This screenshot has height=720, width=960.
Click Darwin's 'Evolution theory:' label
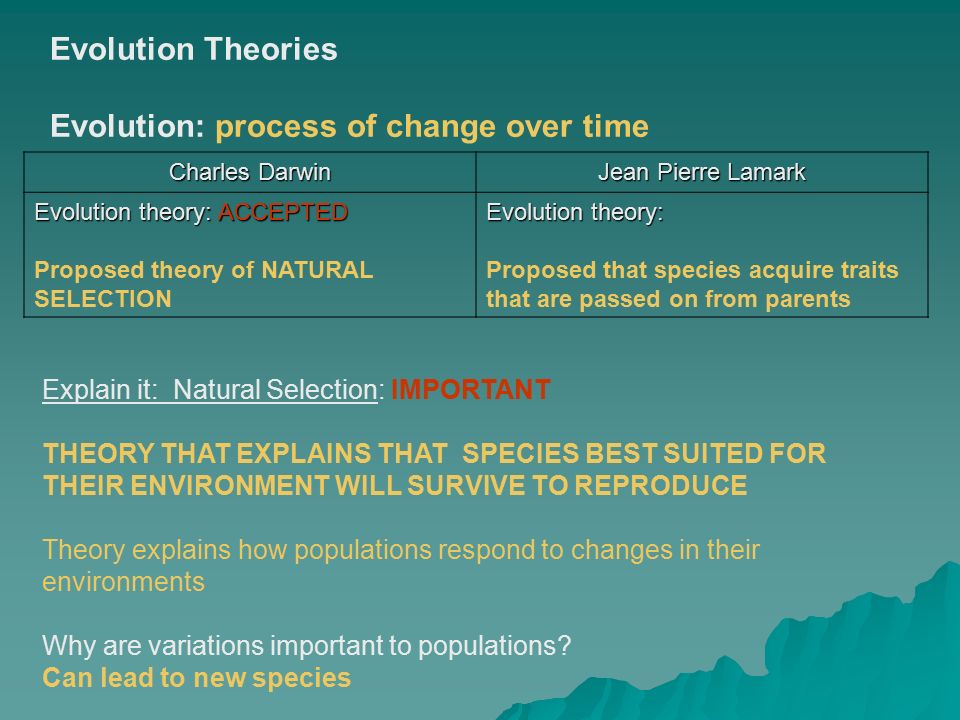(123, 212)
